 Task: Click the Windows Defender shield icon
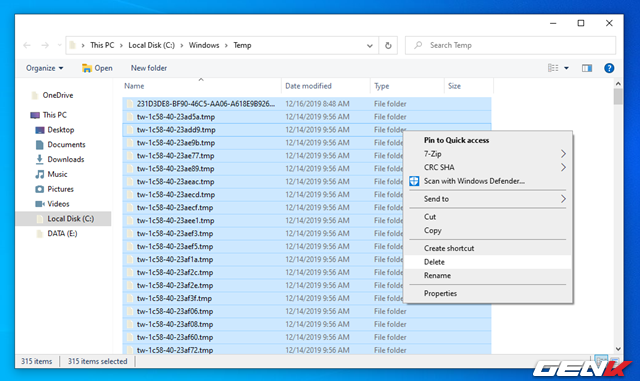[x=414, y=181]
